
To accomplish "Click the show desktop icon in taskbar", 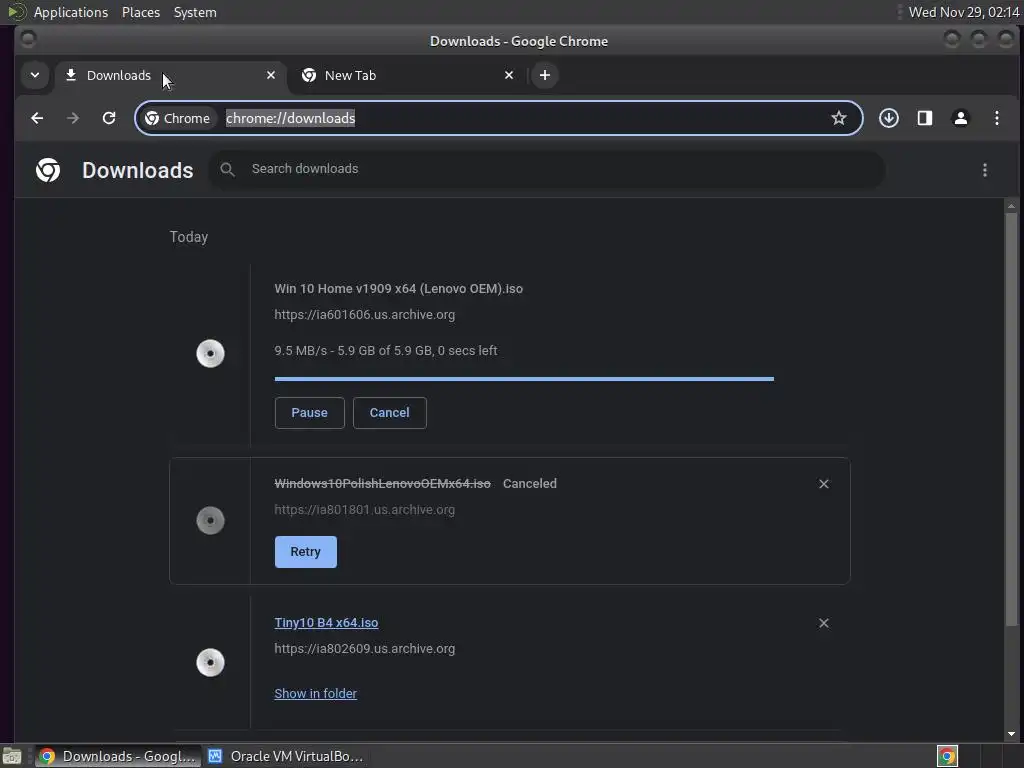I will 12,756.
